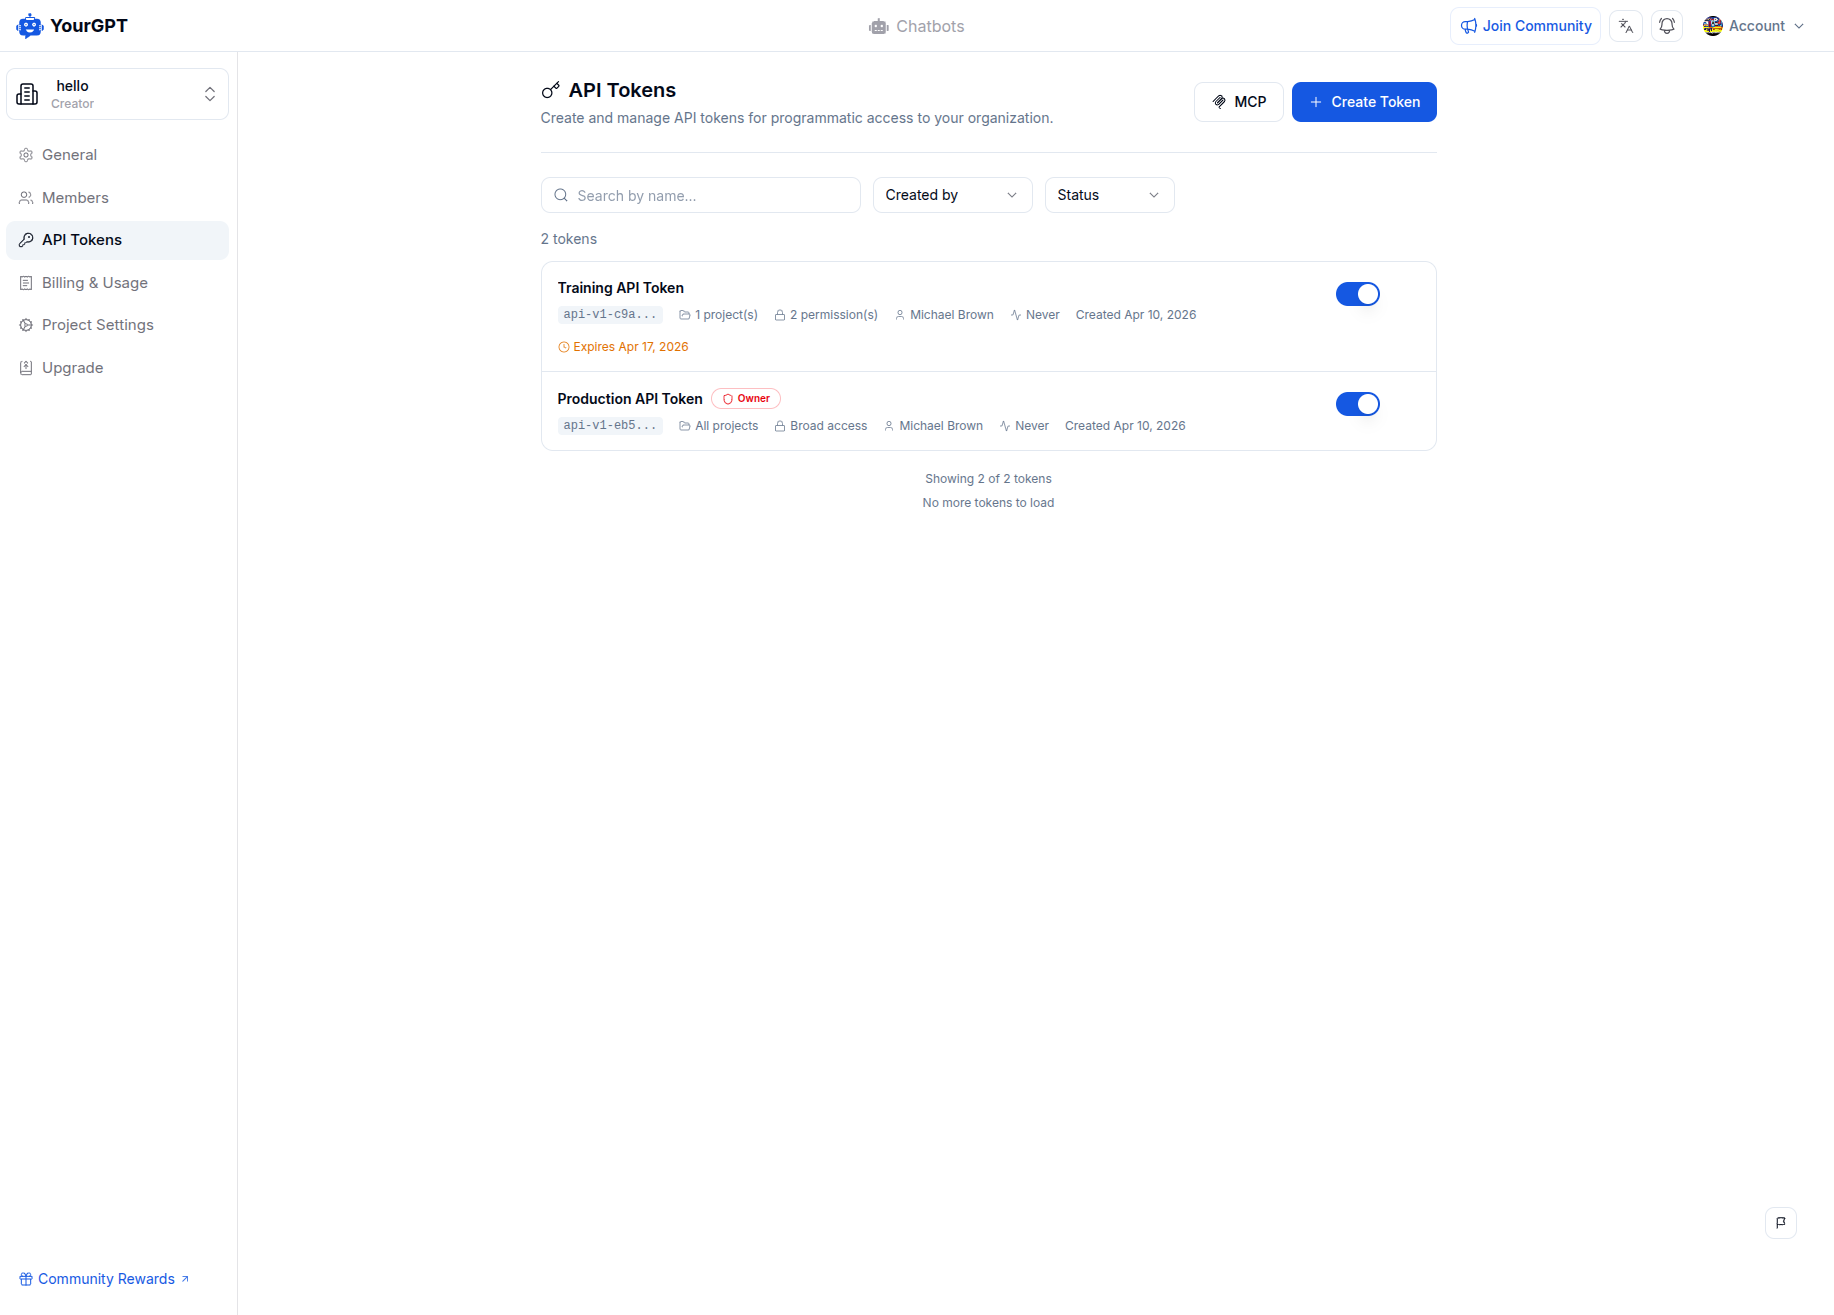Open the Community Rewards link
The image size is (1834, 1315).
tap(106, 1279)
